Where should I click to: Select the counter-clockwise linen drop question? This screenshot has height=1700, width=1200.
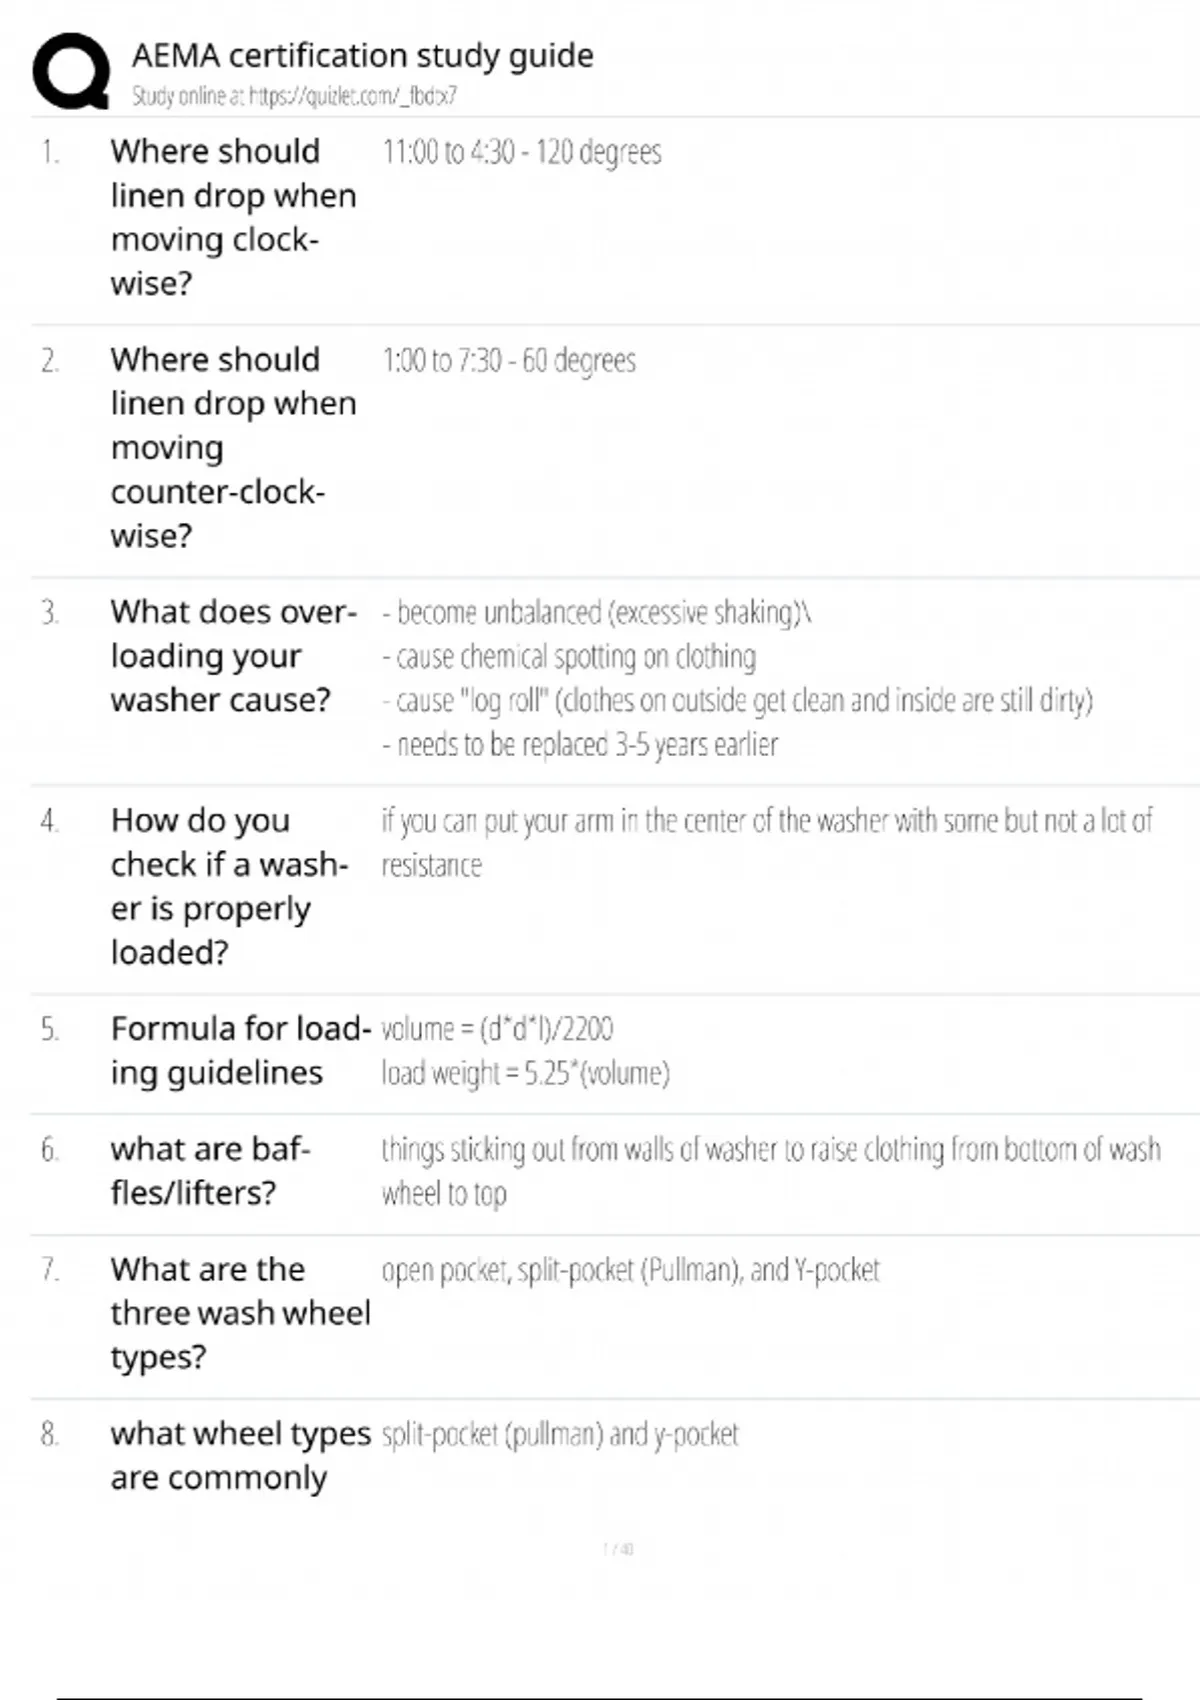(x=233, y=447)
